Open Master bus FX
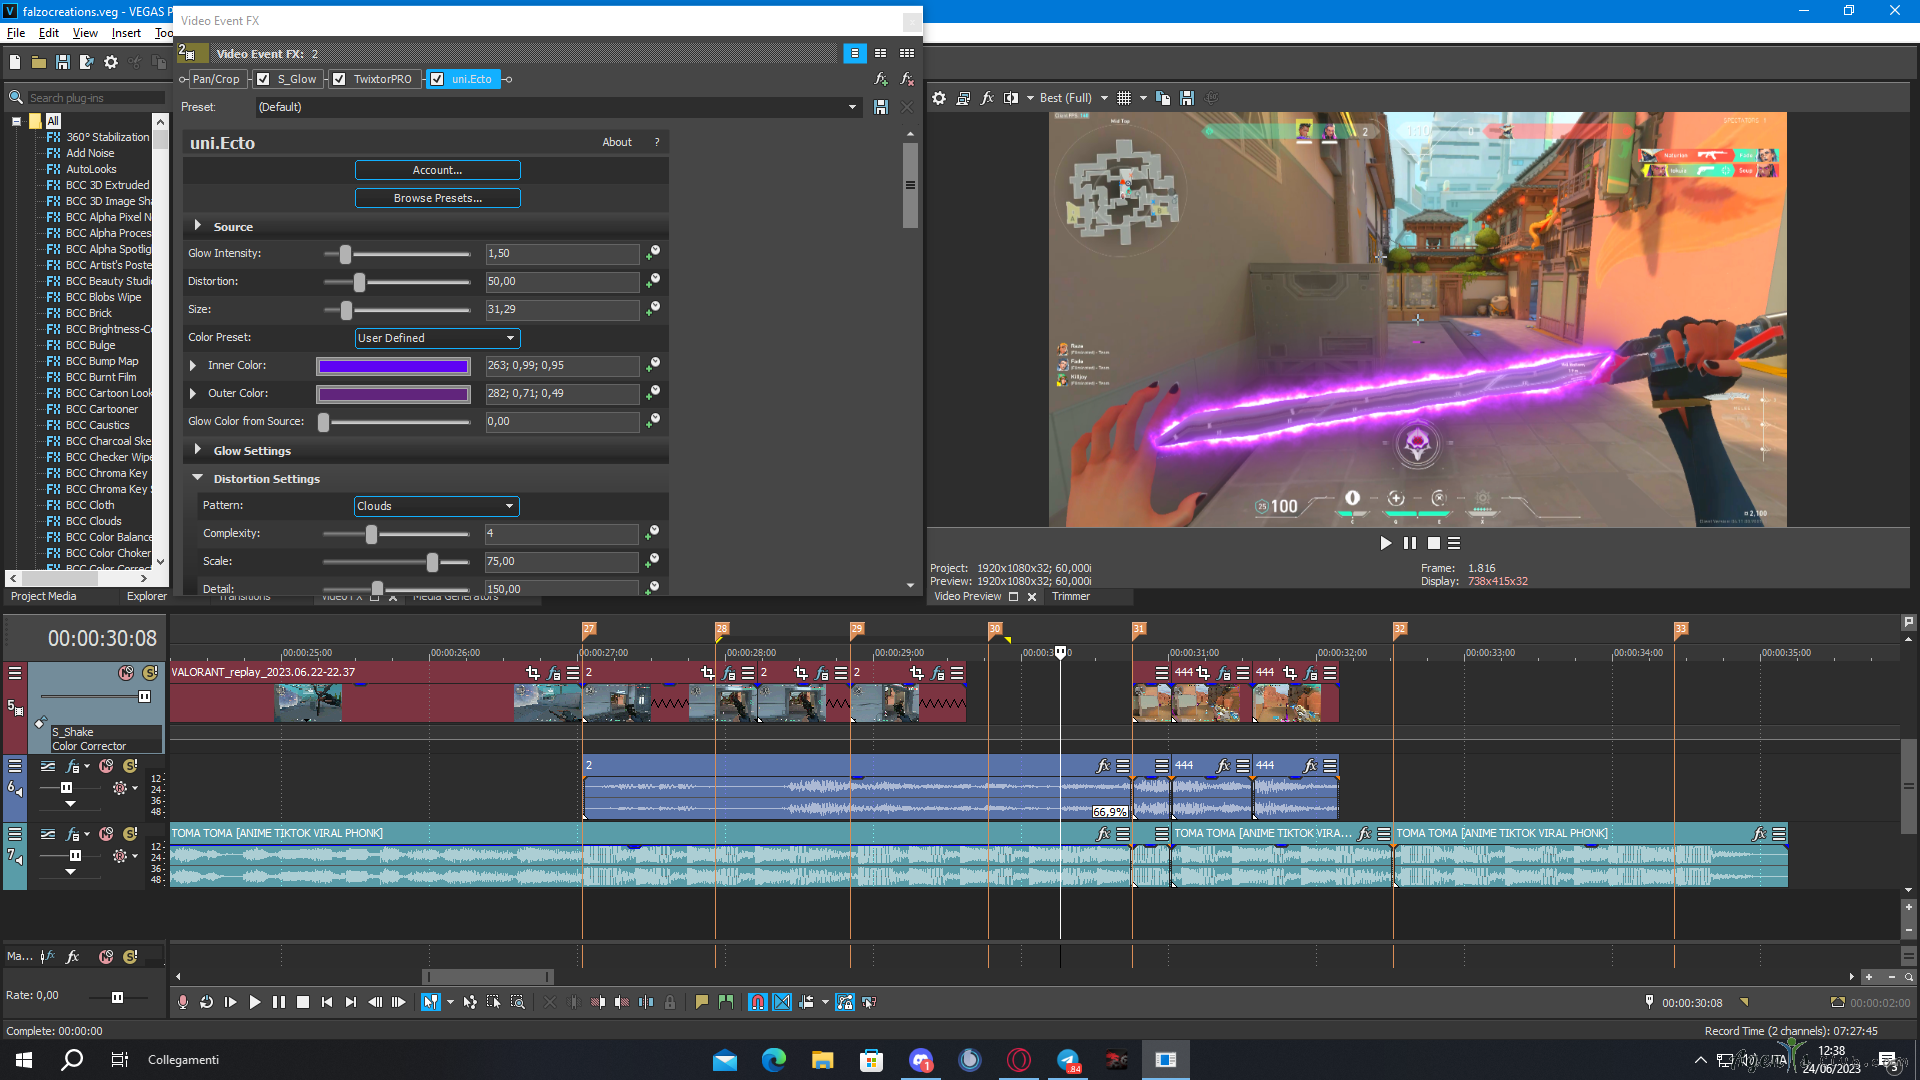The height and width of the screenshot is (1080, 1920). [73, 957]
